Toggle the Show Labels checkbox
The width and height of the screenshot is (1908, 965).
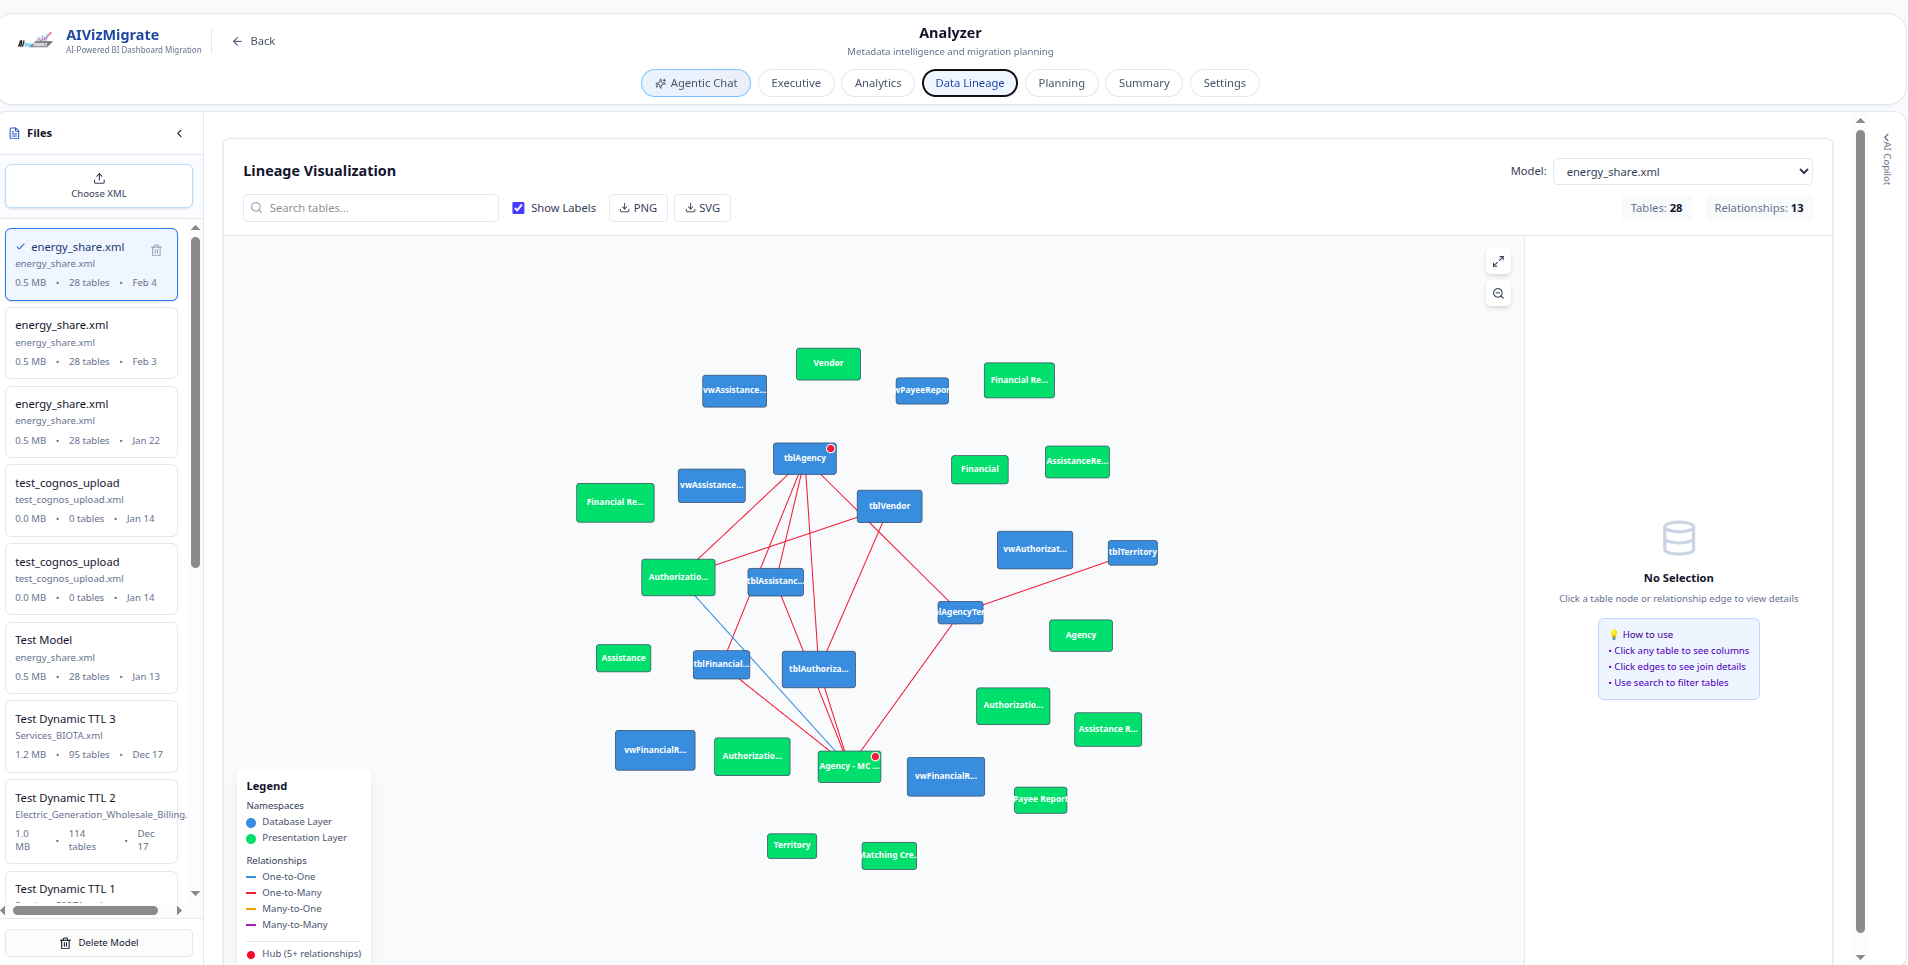coord(518,208)
